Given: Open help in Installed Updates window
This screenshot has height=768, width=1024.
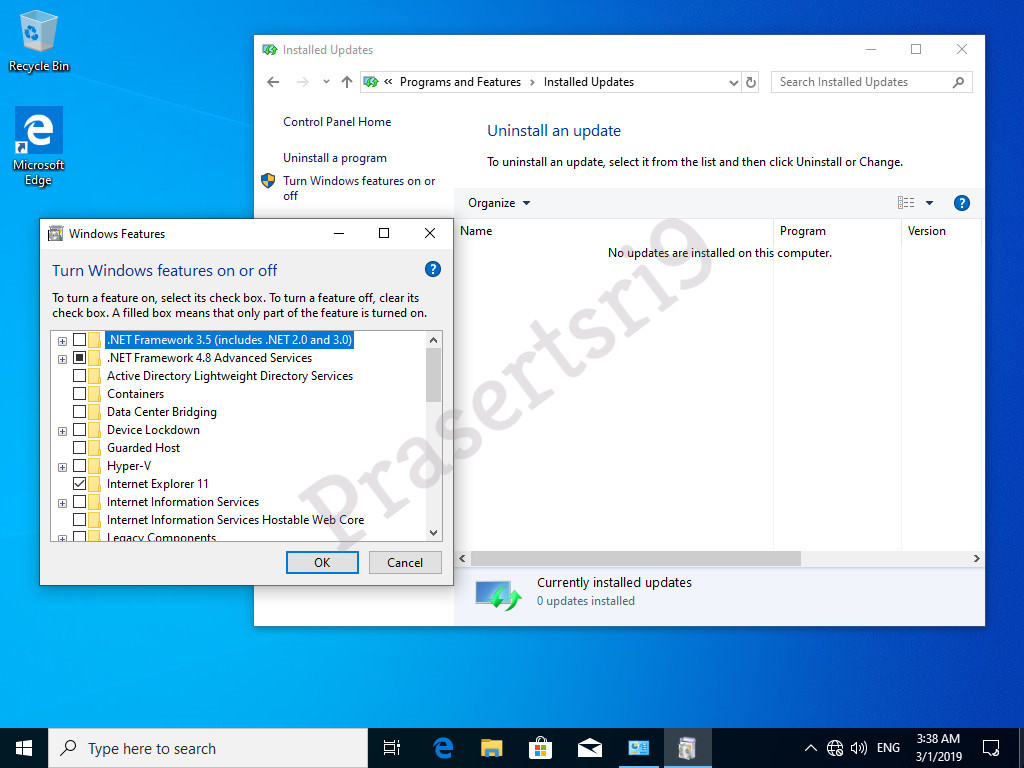Looking at the screenshot, I should pyautogui.click(x=961, y=203).
